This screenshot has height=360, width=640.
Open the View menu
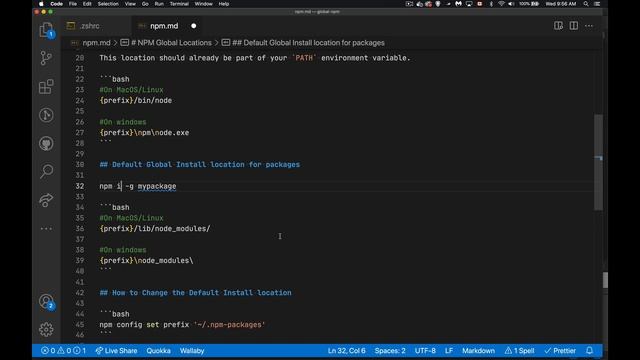coord(130,4)
